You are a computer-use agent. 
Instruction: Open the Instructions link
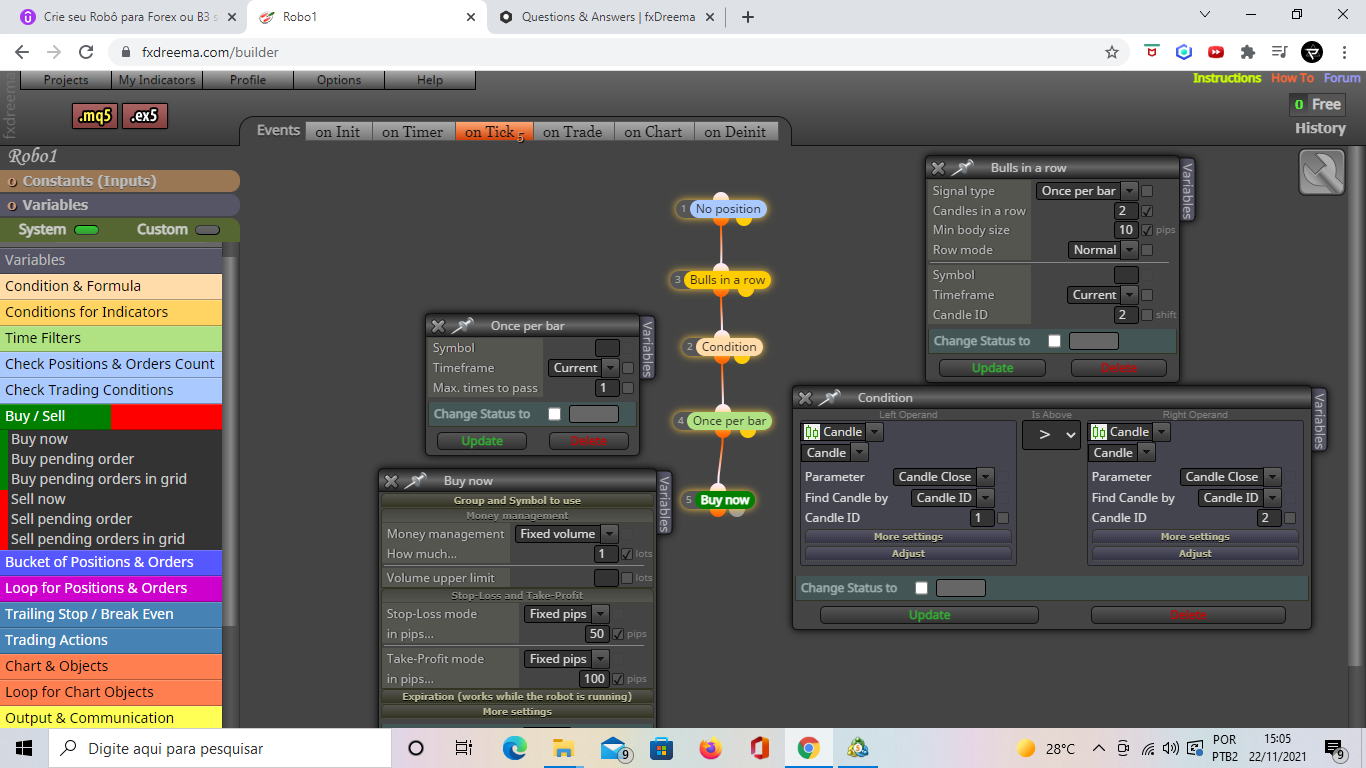point(1227,78)
